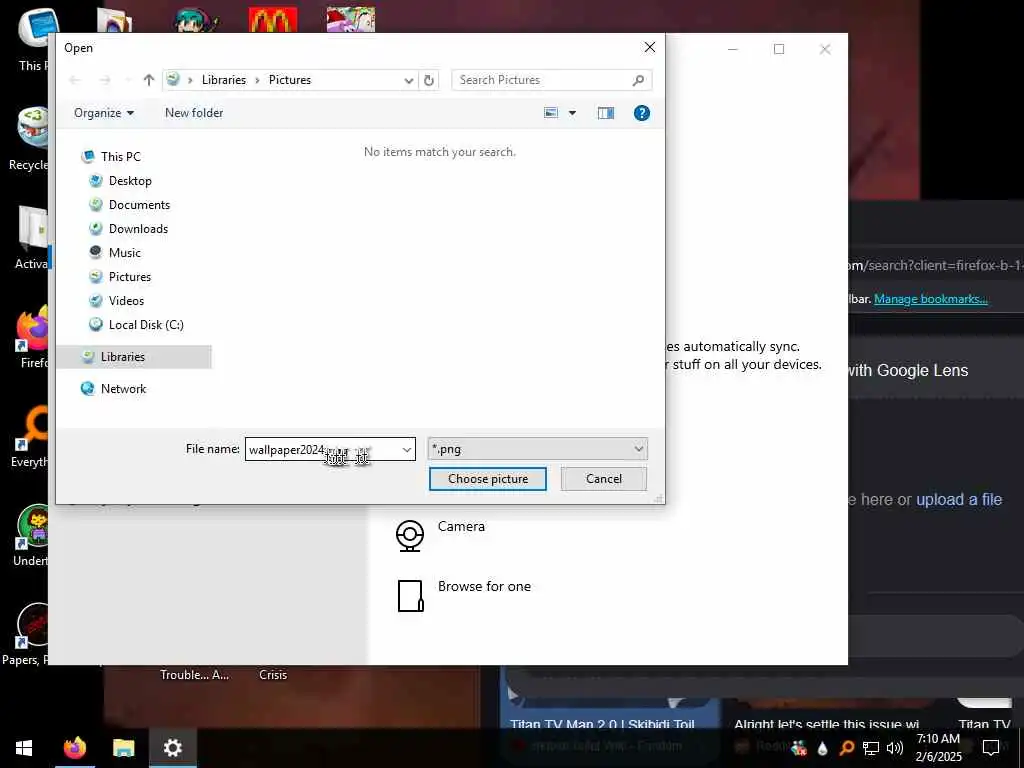Select Network in navigation pane
Viewport: 1024px width, 768px height.
pos(123,389)
